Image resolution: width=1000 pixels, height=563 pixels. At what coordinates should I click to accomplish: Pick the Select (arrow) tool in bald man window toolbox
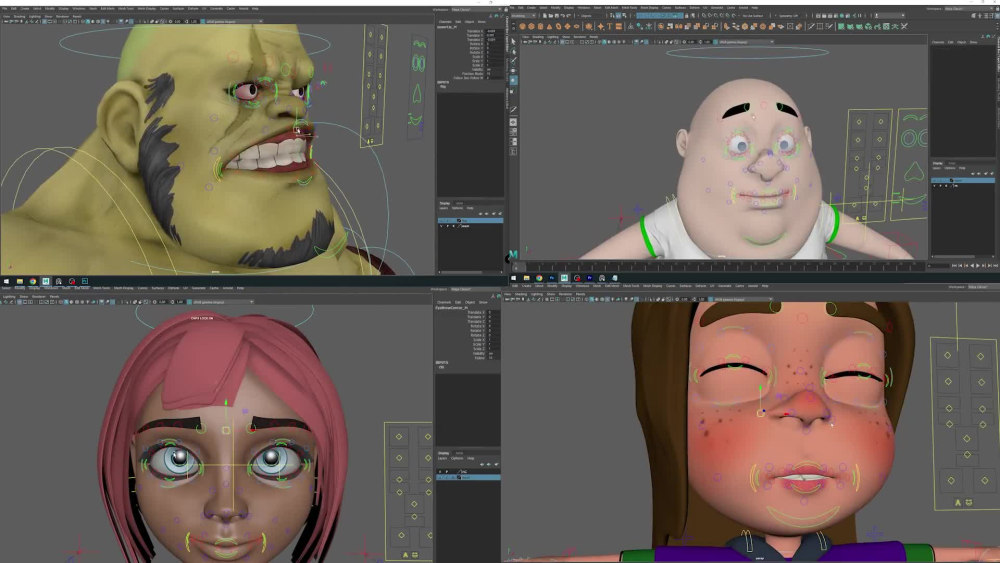[513, 41]
